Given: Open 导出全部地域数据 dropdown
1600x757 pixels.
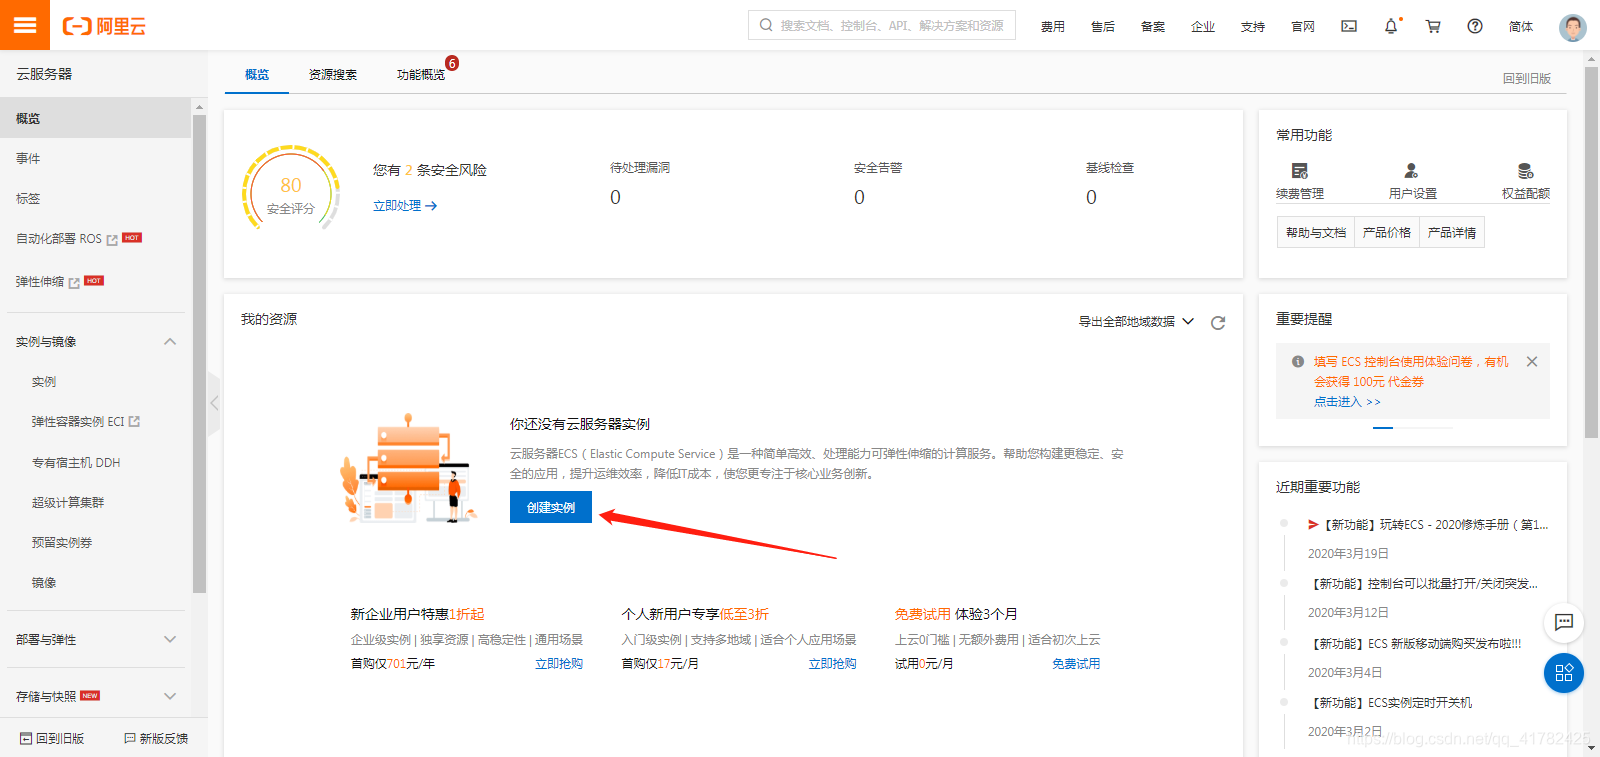Looking at the screenshot, I should [x=1136, y=322].
